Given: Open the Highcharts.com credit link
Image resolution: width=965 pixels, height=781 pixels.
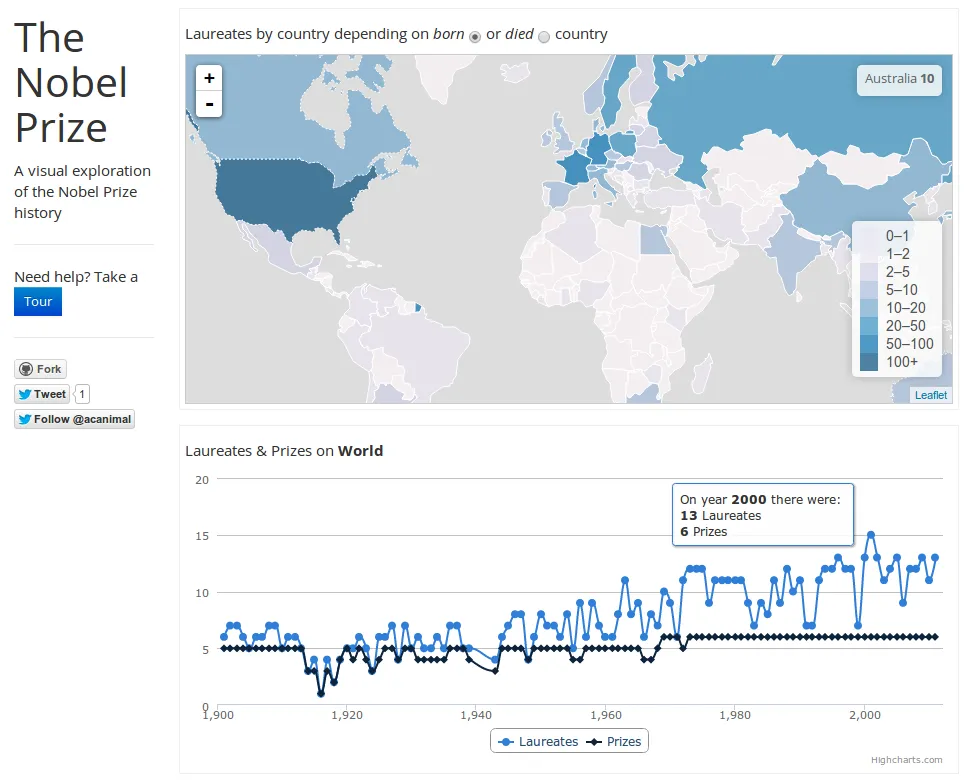Looking at the screenshot, I should 906,760.
